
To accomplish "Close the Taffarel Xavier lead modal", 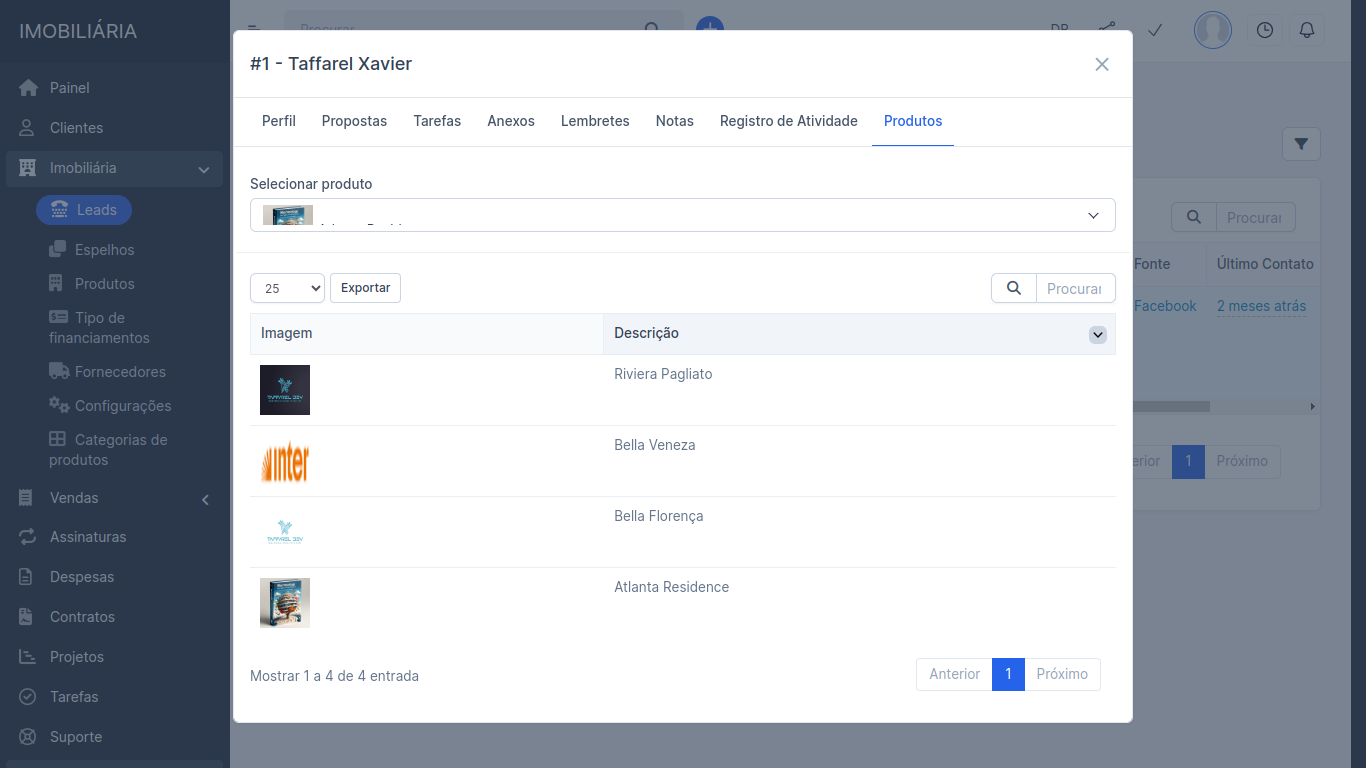I will tap(1102, 64).
